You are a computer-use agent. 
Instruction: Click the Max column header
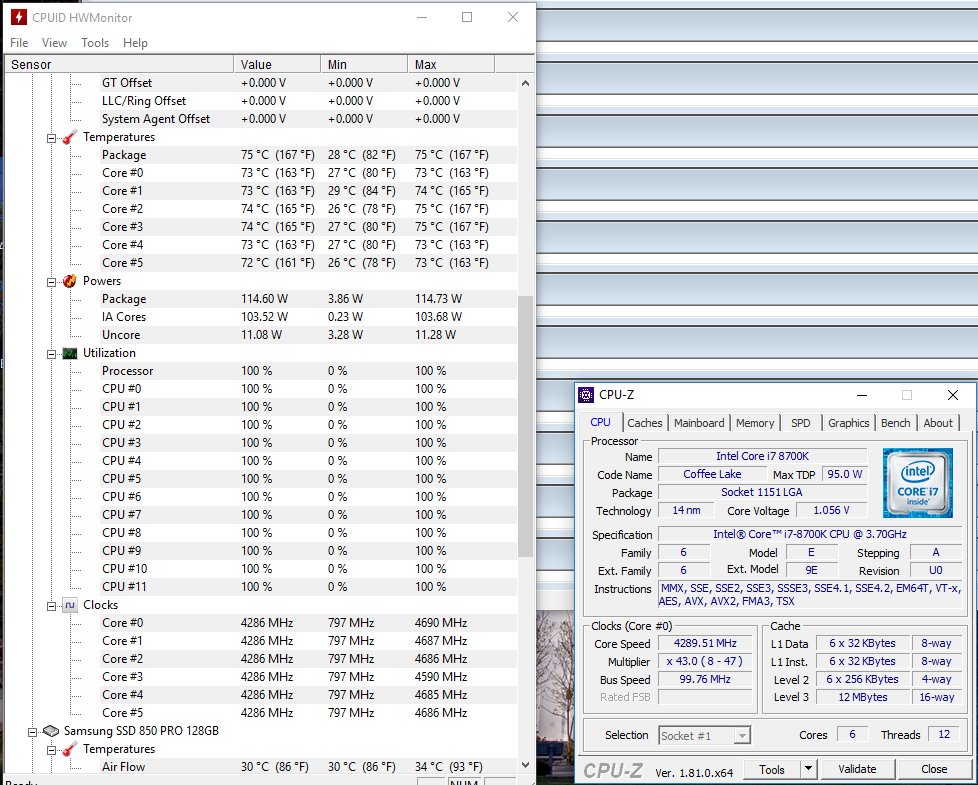pyautogui.click(x=452, y=64)
